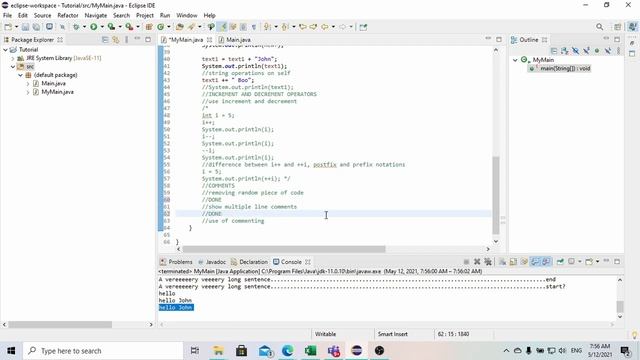Click the Coverage run toolbar icon

click(x=111, y=27)
